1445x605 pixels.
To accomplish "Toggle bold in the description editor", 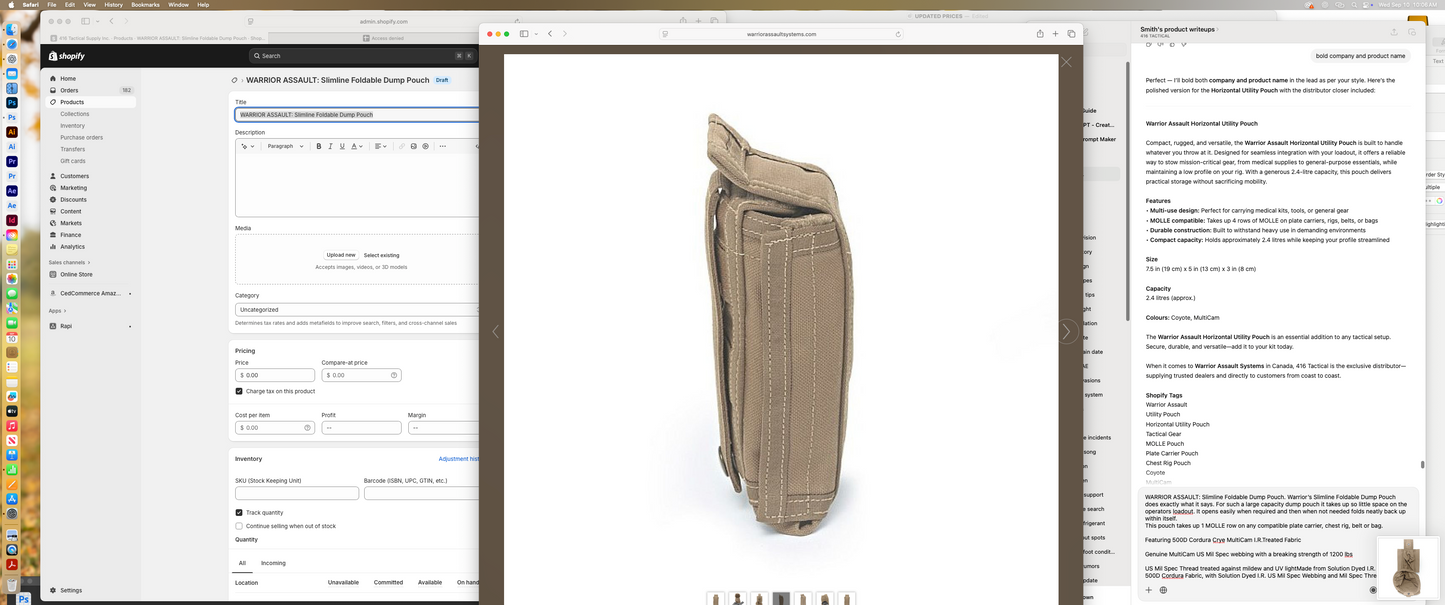I will (x=319, y=146).
